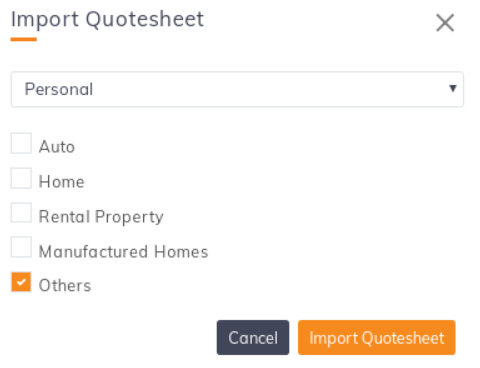
Task: Click the orange Import Quotesheet button
Action: (377, 338)
